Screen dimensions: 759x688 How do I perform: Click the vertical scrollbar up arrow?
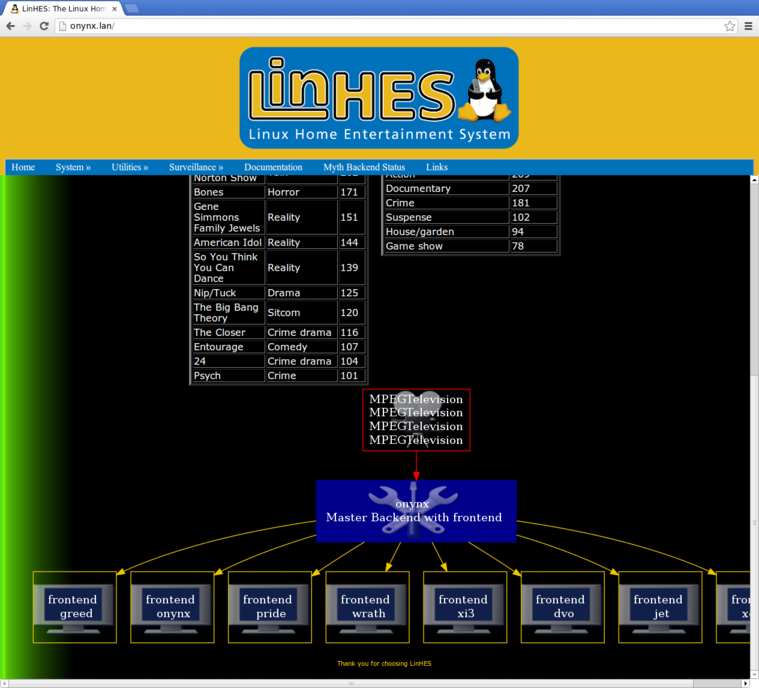(x=754, y=179)
